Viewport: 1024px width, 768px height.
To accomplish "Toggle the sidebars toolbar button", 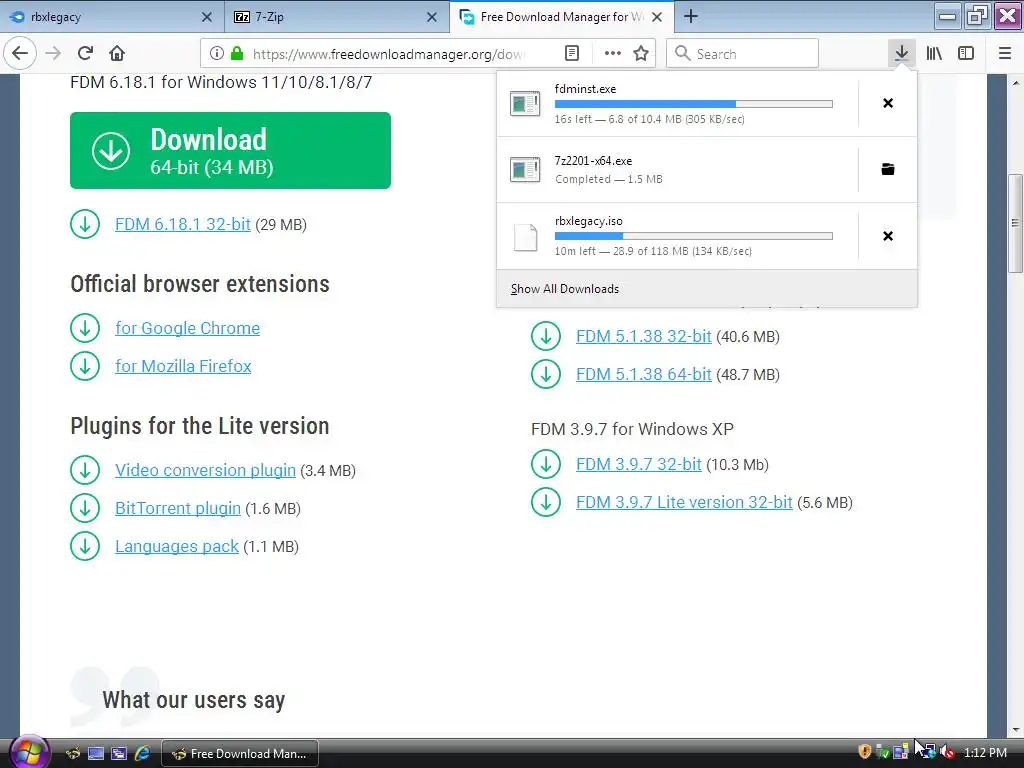I will (966, 54).
